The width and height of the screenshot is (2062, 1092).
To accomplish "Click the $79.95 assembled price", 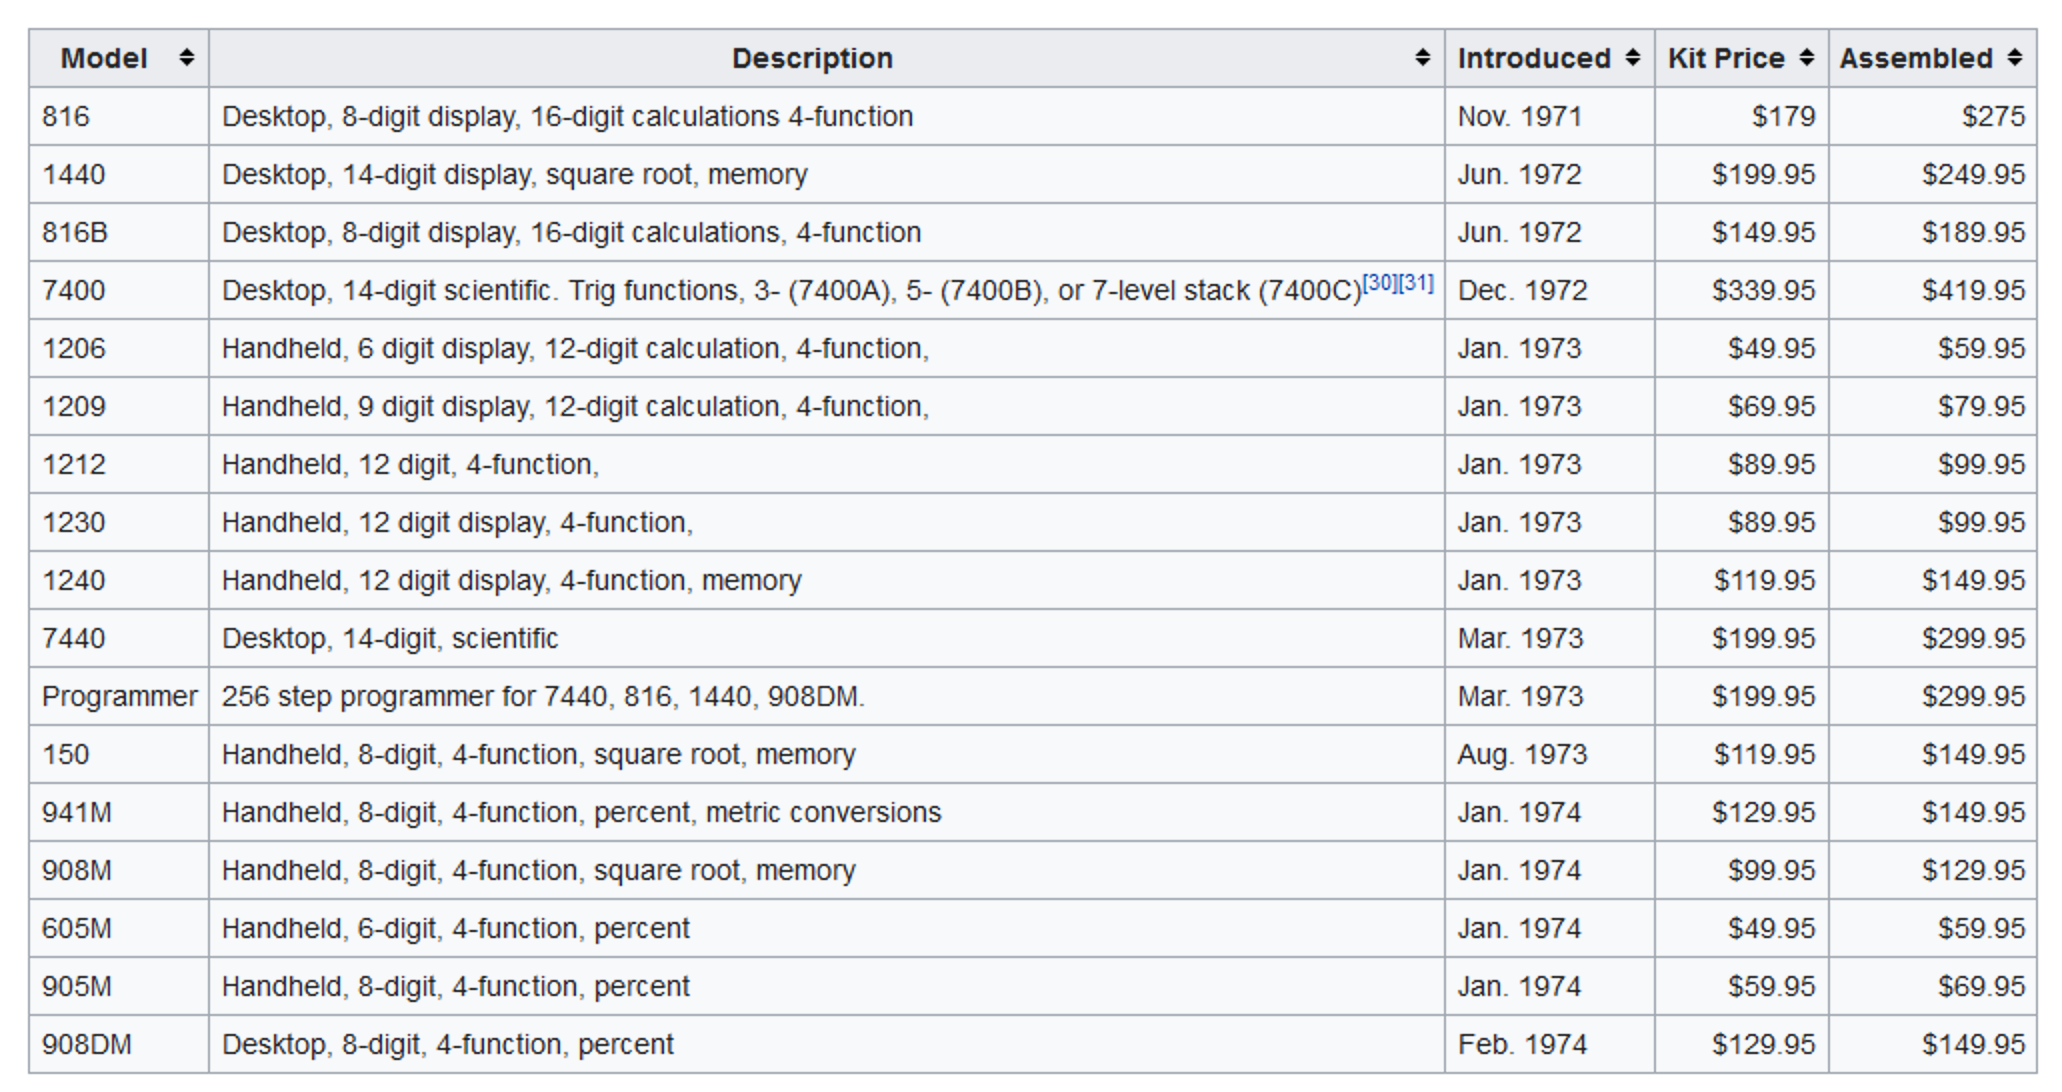I will point(1982,406).
